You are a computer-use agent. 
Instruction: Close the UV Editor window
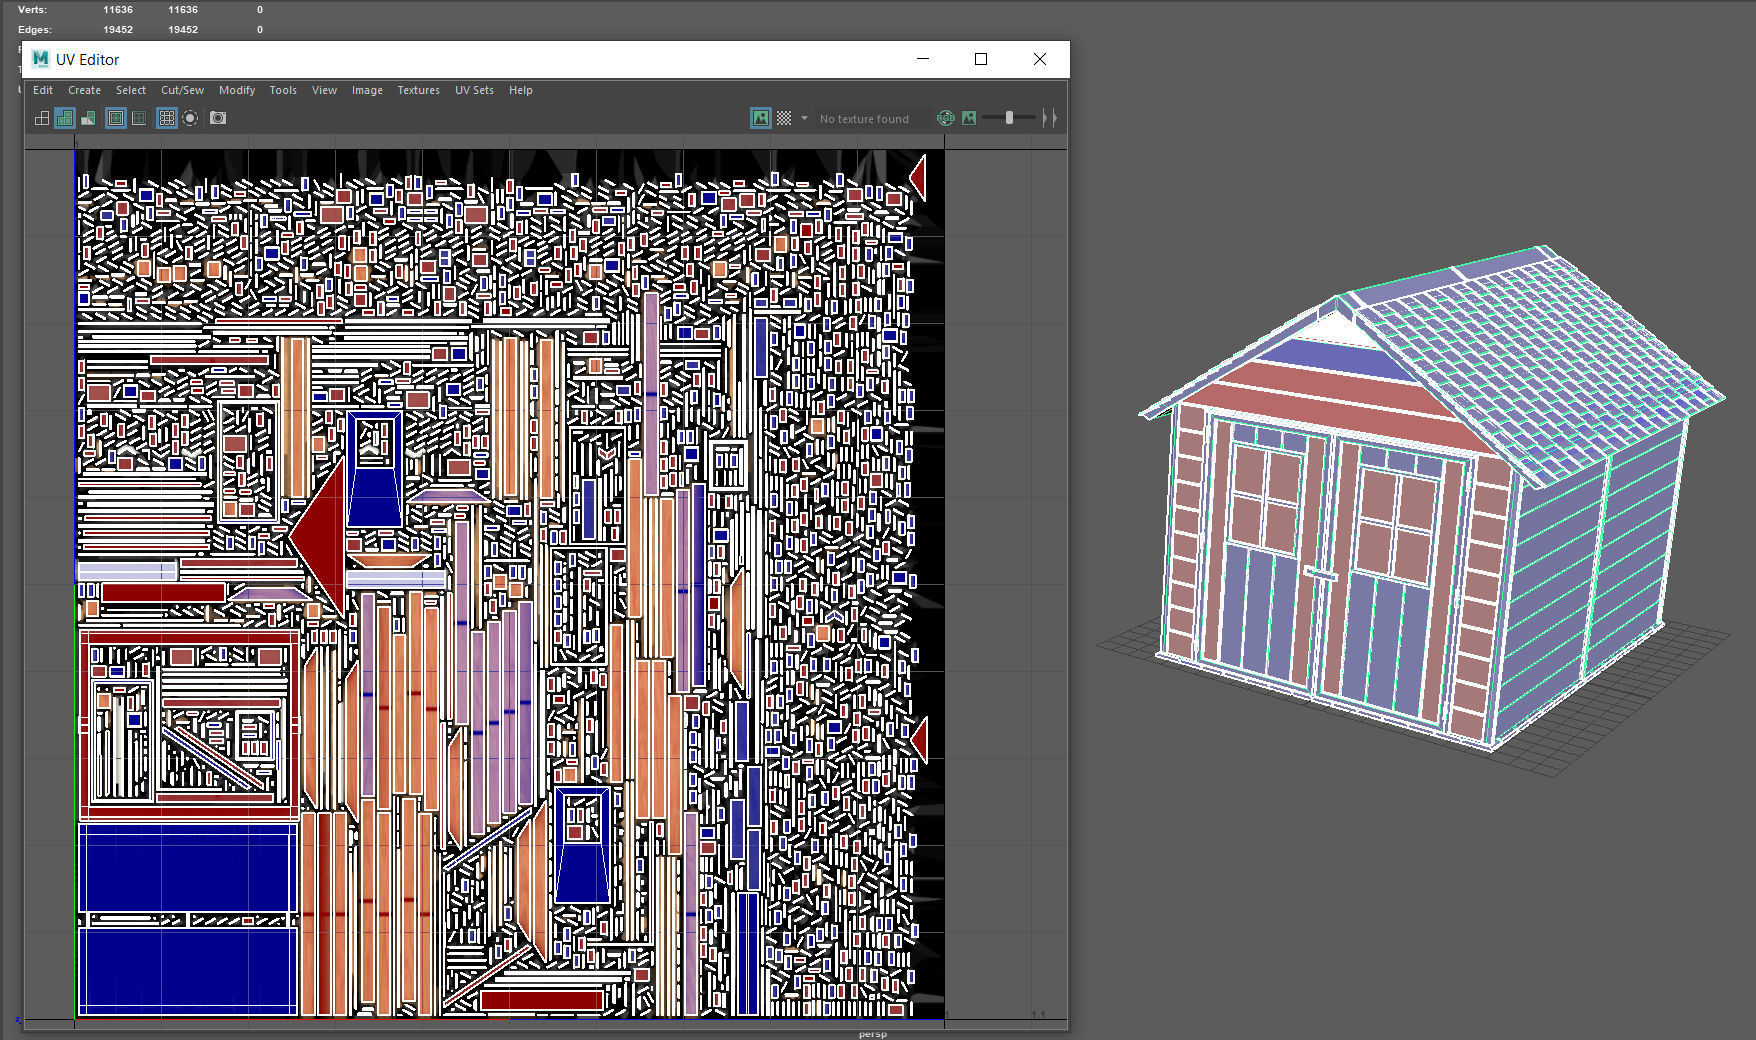pos(1040,59)
